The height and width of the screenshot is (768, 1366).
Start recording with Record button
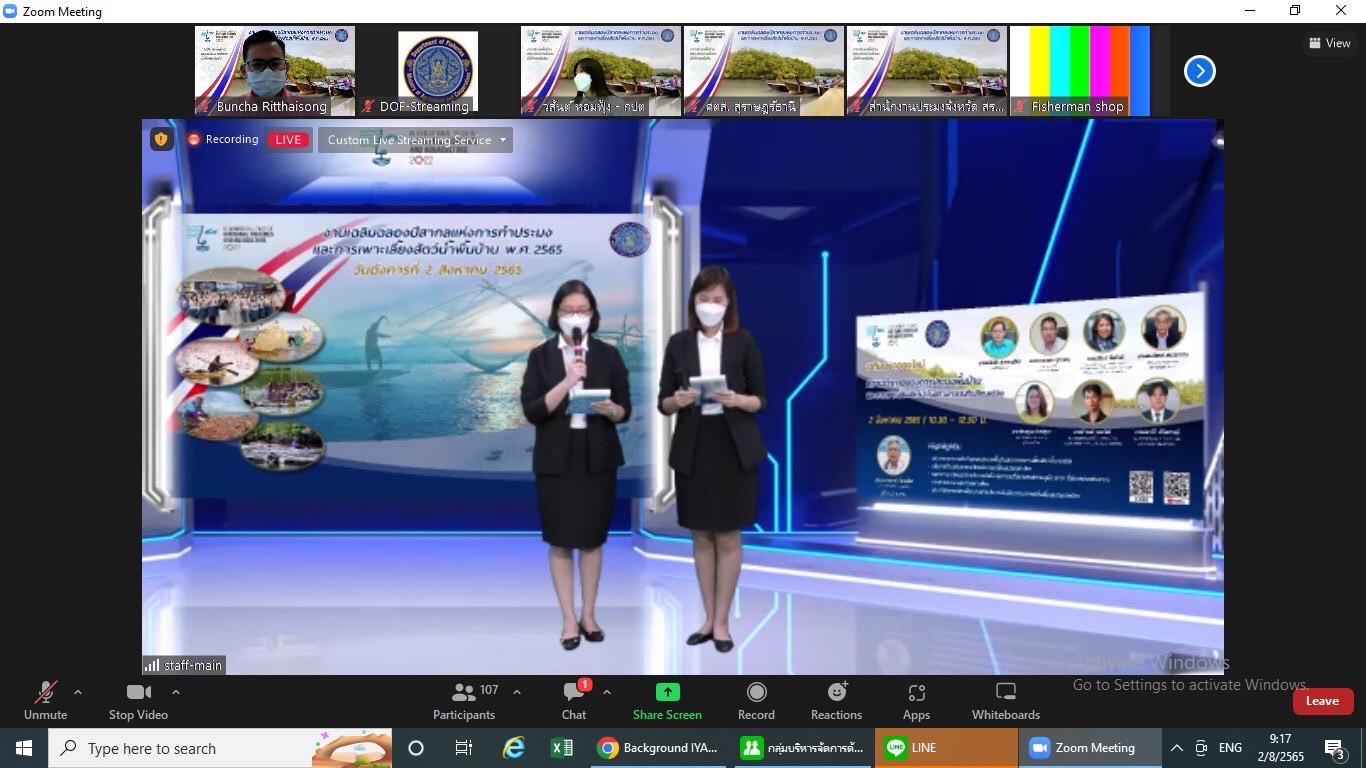click(756, 700)
